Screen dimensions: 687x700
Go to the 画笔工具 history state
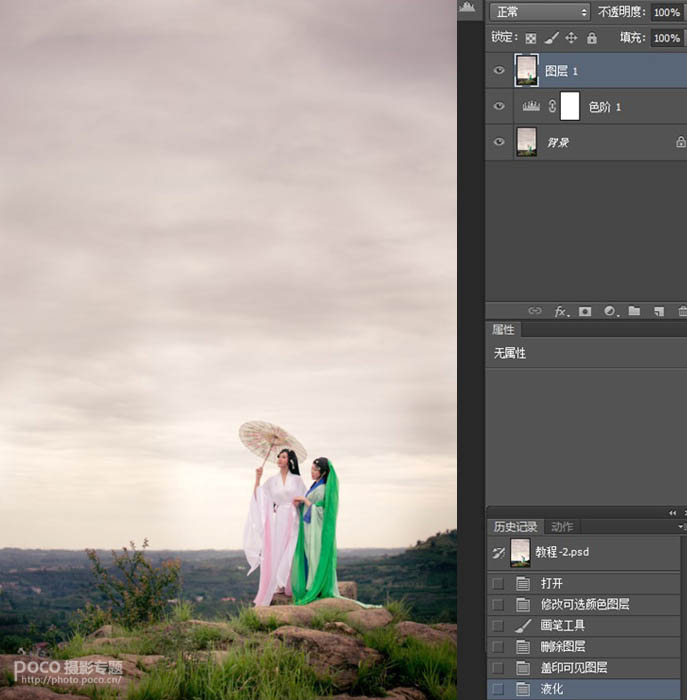click(x=584, y=626)
